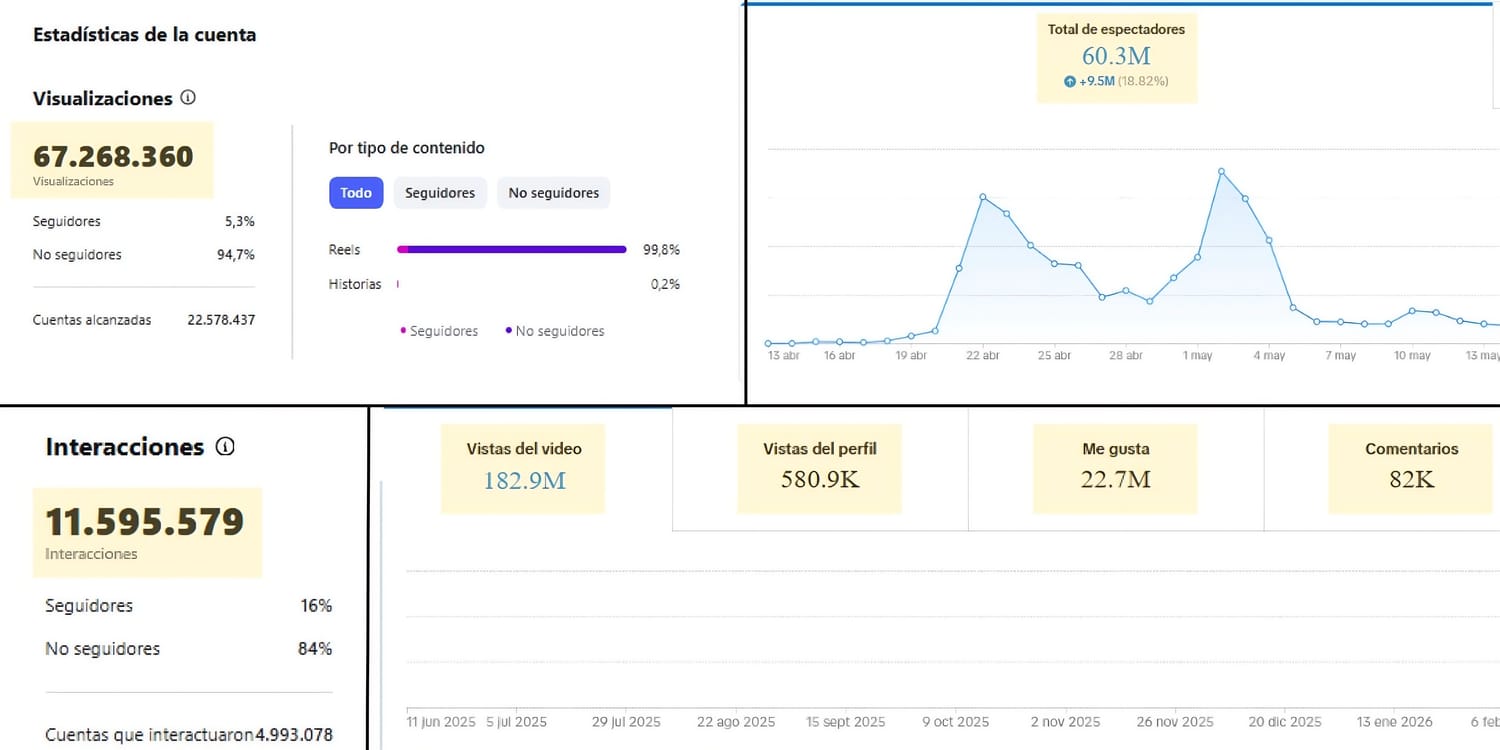This screenshot has width=1500, height=750.
Task: Click the Historias 0,2% figure
Action: (665, 284)
